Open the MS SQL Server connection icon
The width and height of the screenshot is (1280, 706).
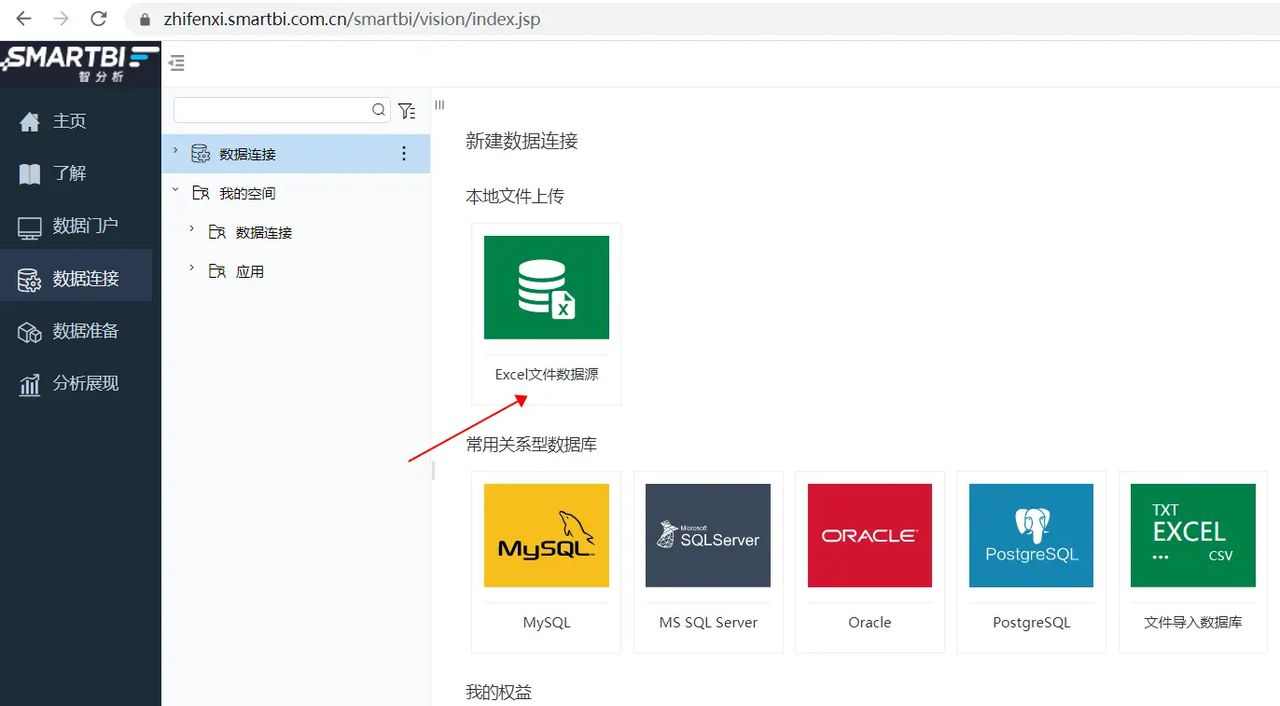pos(707,535)
